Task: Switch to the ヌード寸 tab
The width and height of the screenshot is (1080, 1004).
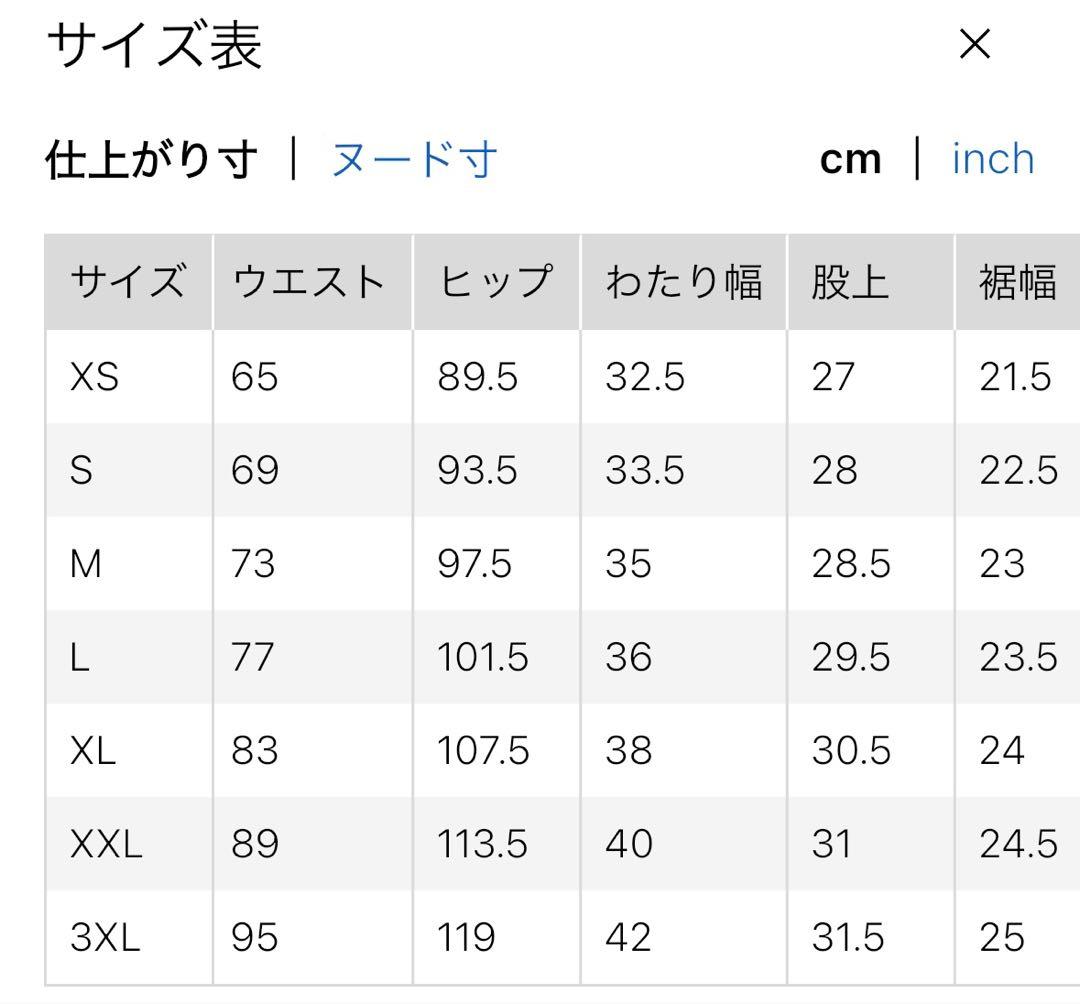Action: point(413,160)
